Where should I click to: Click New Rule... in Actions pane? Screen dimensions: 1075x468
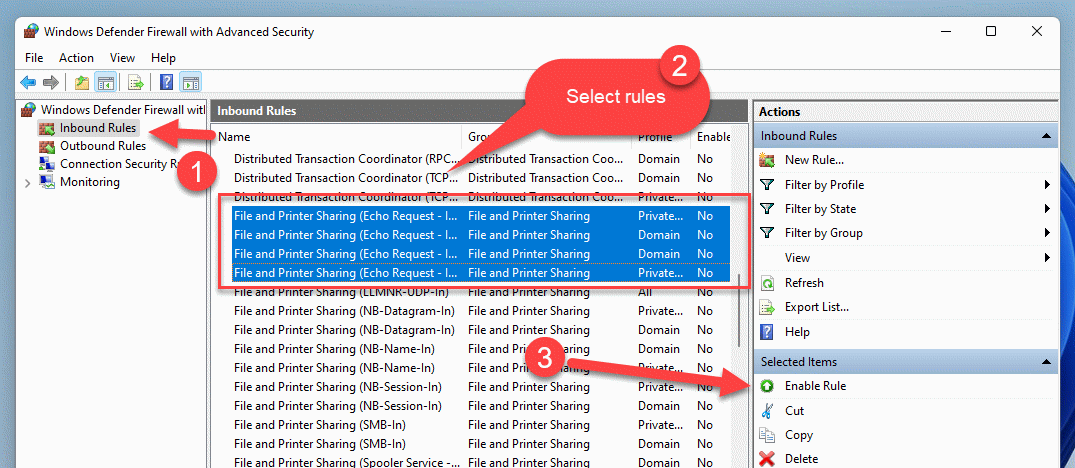tap(814, 160)
